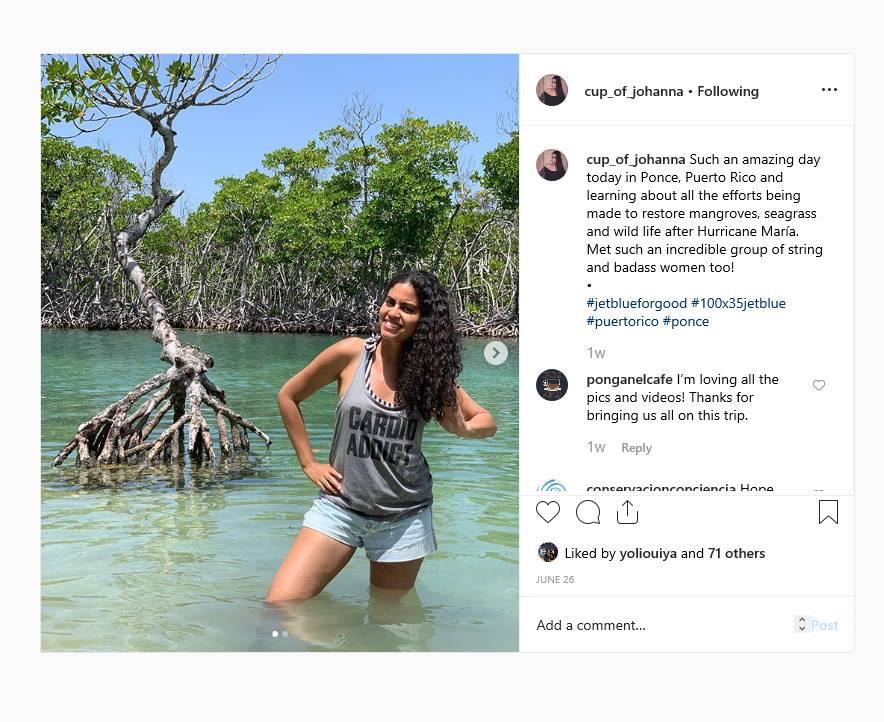Save post with the bookmark icon
884x722 pixels.
(828, 512)
